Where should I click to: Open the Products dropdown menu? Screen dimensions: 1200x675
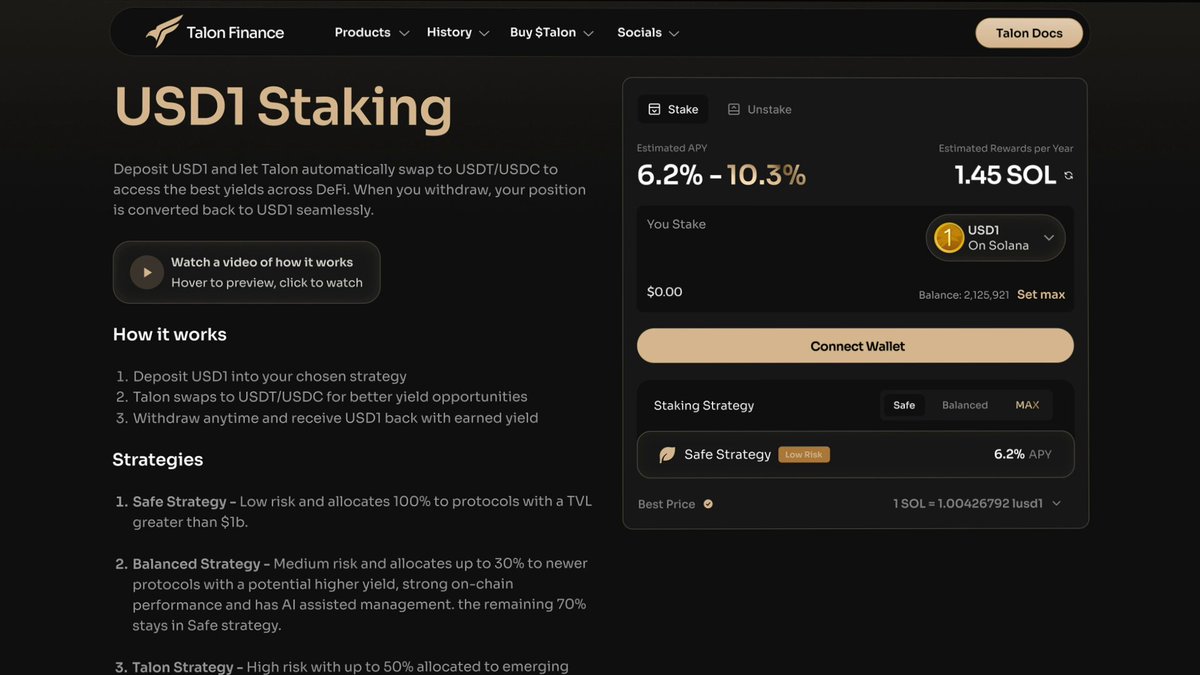[x=372, y=32]
